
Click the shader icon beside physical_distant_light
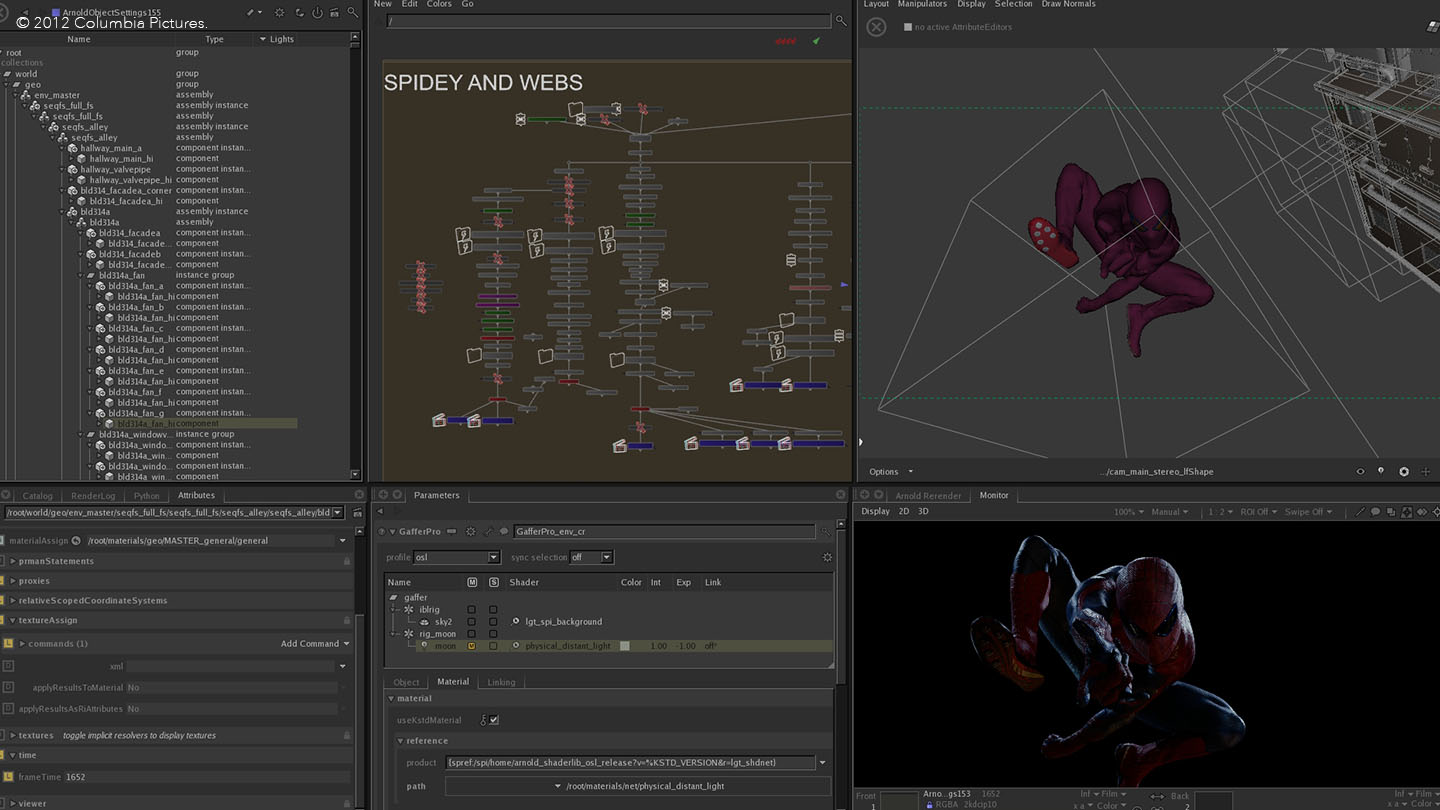coord(516,646)
